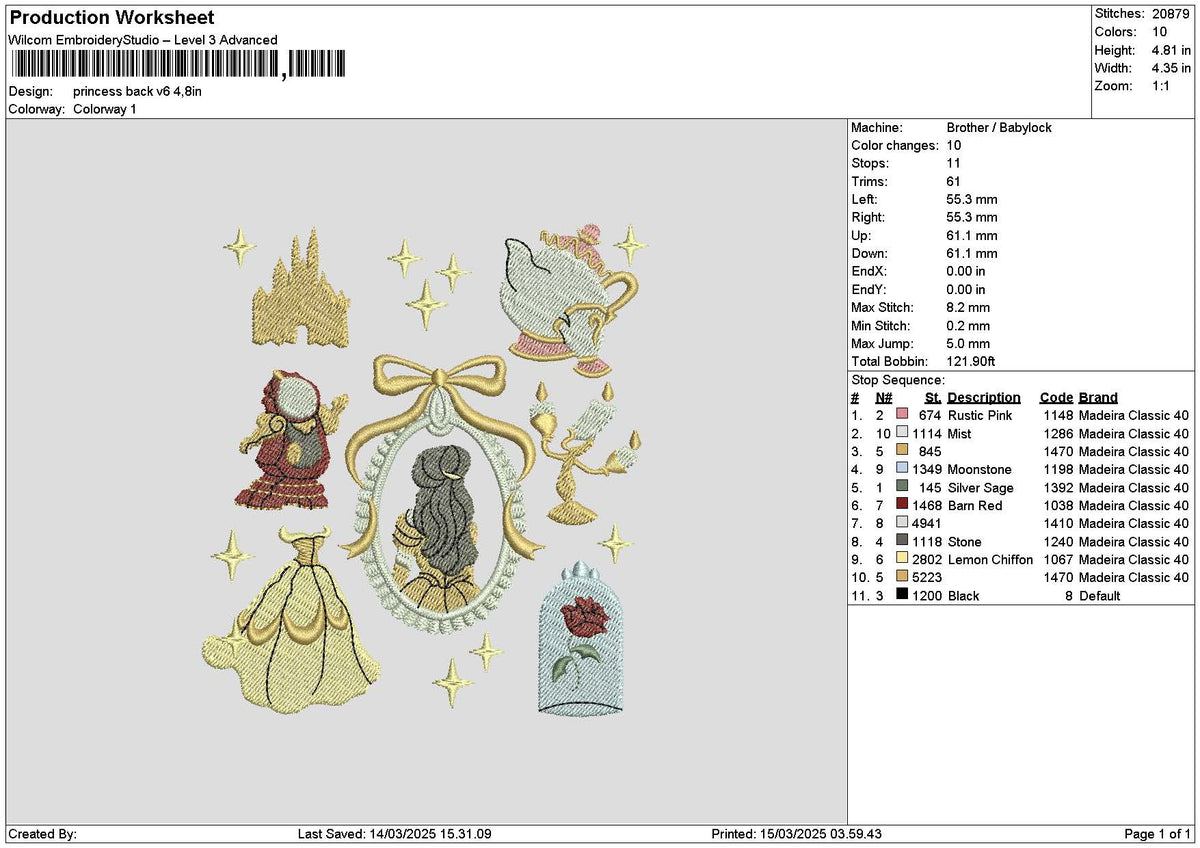
Task: Click the 'Brand' column header
Action: click(1098, 398)
